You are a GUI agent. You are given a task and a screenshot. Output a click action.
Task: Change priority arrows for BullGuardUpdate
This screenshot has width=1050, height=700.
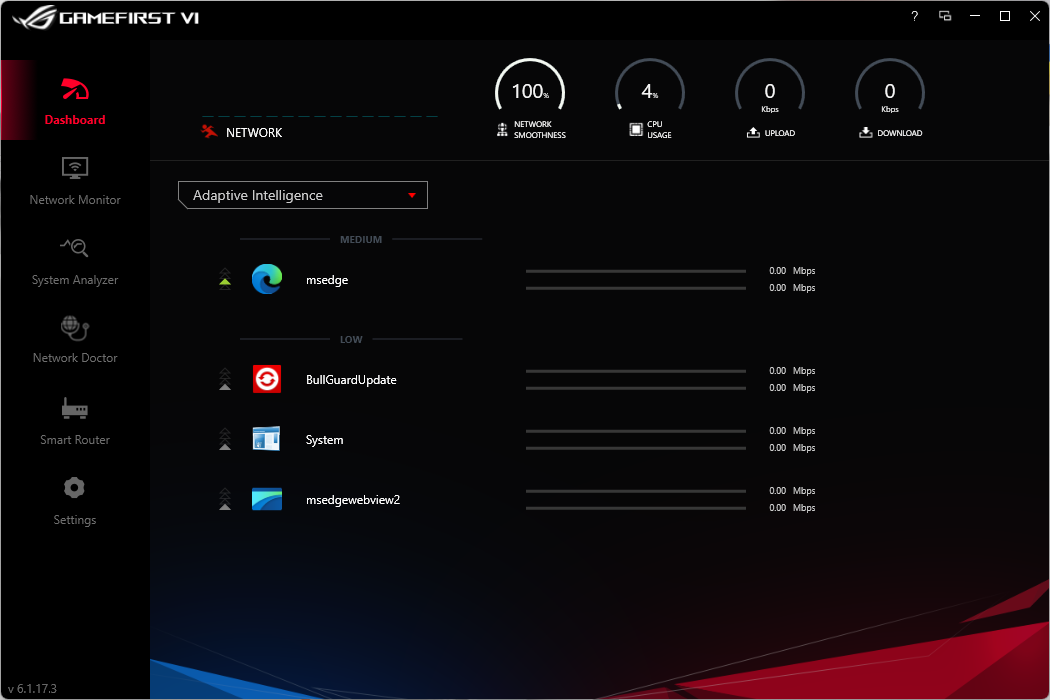click(x=225, y=379)
